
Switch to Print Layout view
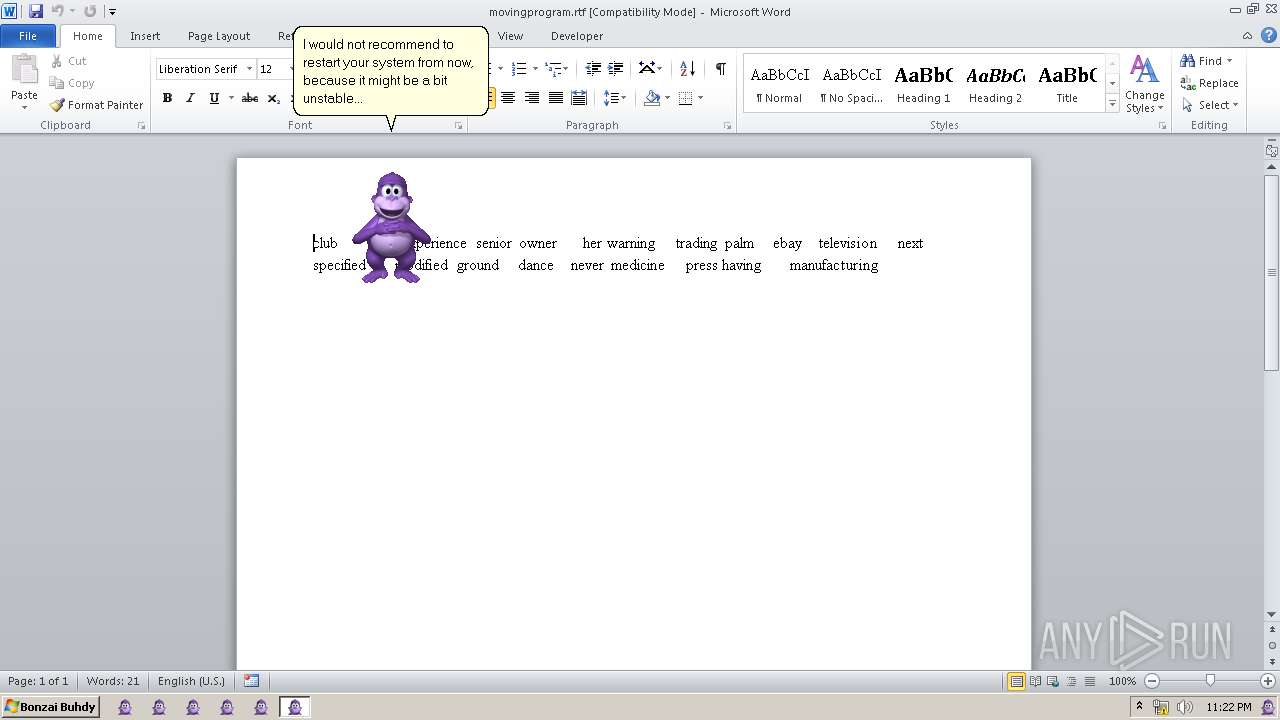point(1016,681)
